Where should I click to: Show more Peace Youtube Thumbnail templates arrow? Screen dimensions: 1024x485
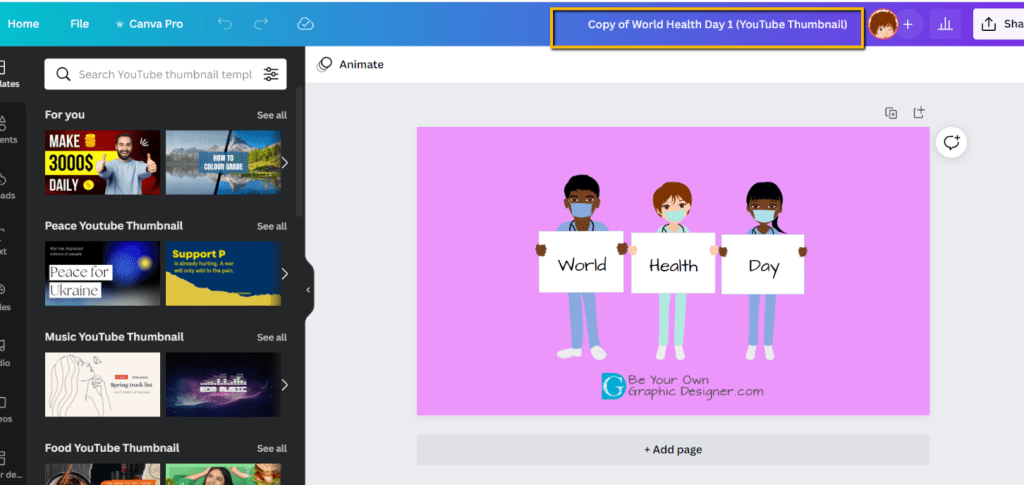coord(284,274)
